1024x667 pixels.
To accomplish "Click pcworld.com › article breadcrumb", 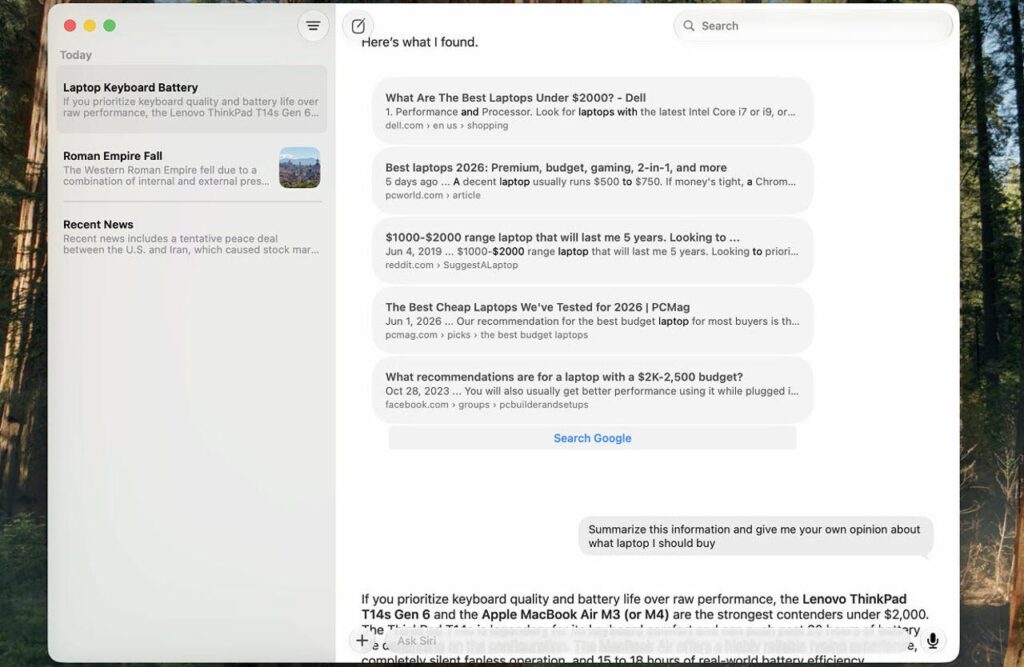I will click(x=433, y=195).
